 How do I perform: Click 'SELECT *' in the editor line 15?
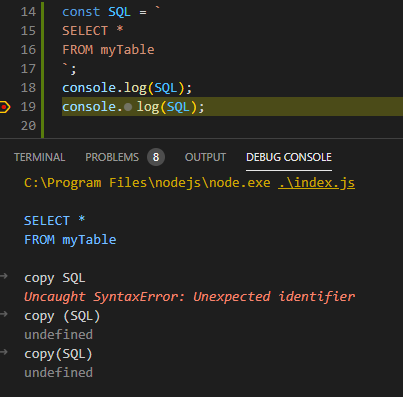click(93, 31)
